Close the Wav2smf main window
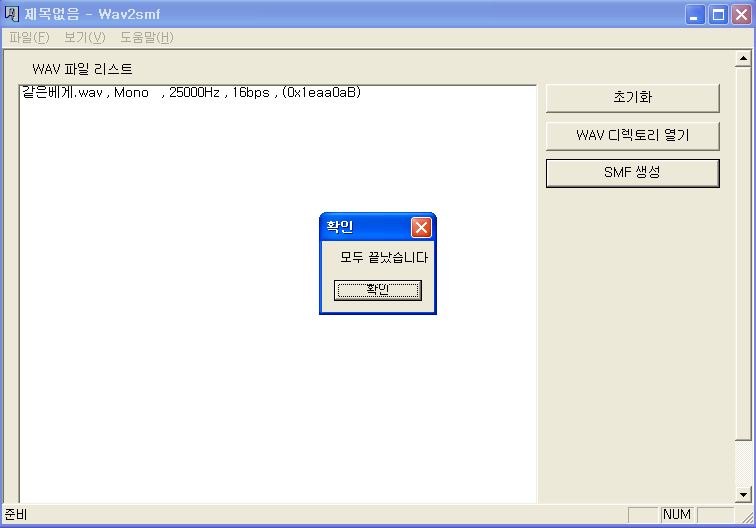The image size is (756, 528). 741,15
